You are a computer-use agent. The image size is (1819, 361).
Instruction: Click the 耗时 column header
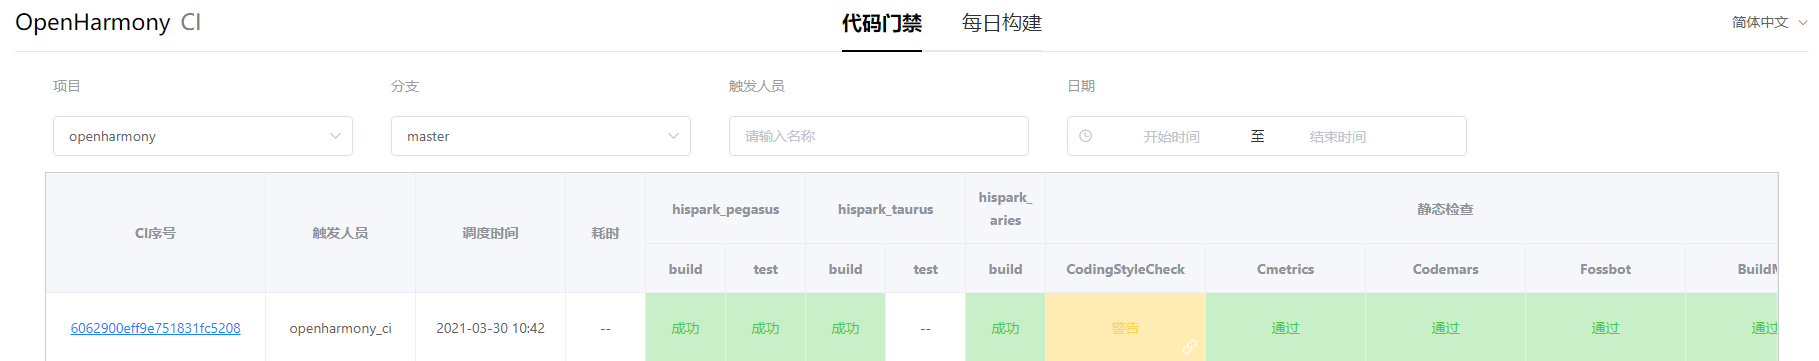point(605,233)
